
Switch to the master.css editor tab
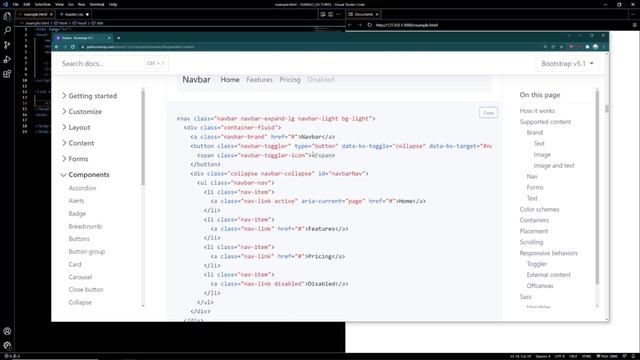click(74, 14)
